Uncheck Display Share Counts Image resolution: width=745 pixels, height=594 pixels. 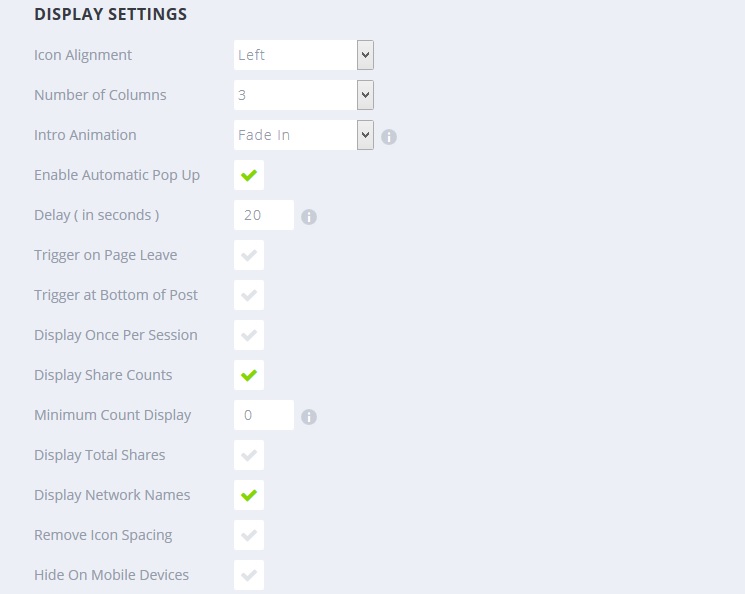click(x=249, y=375)
